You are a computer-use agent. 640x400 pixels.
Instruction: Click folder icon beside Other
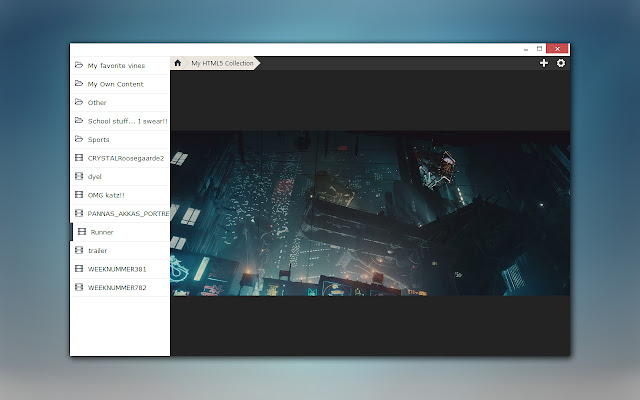click(x=79, y=102)
